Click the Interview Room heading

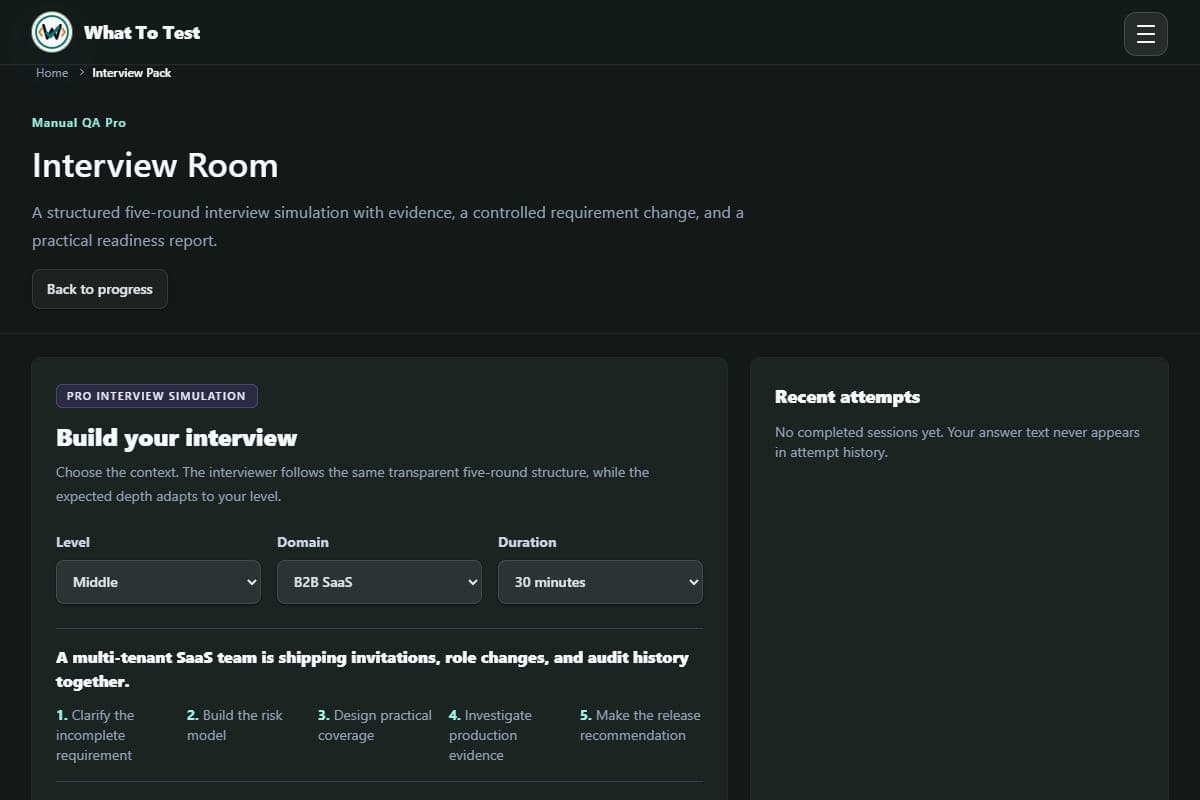coord(155,165)
